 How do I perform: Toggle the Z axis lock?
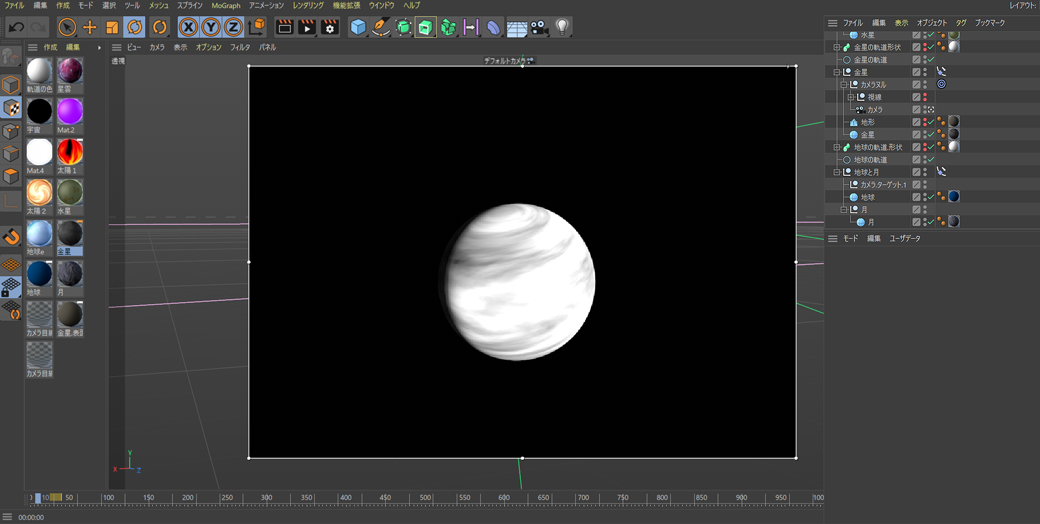233,27
